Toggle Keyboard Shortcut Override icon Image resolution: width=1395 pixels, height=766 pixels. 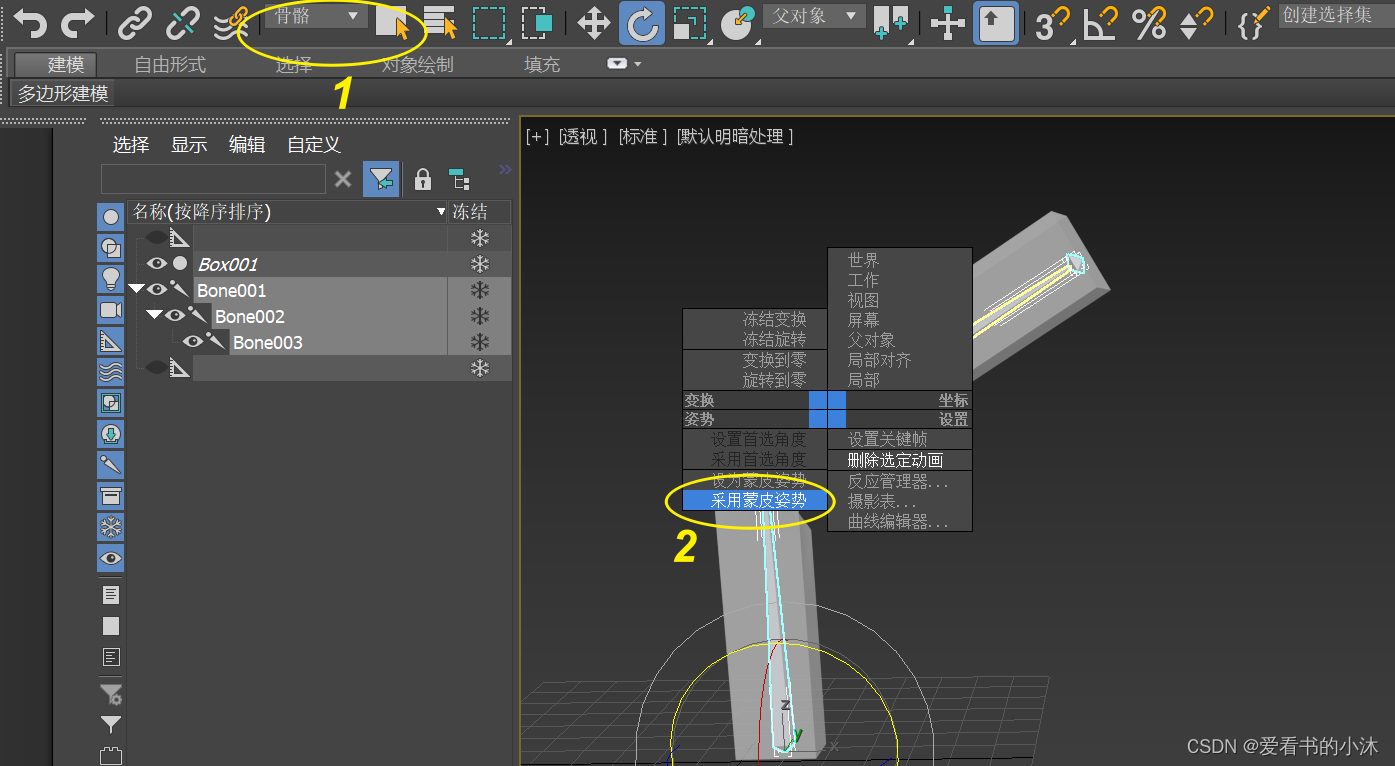[x=997, y=23]
